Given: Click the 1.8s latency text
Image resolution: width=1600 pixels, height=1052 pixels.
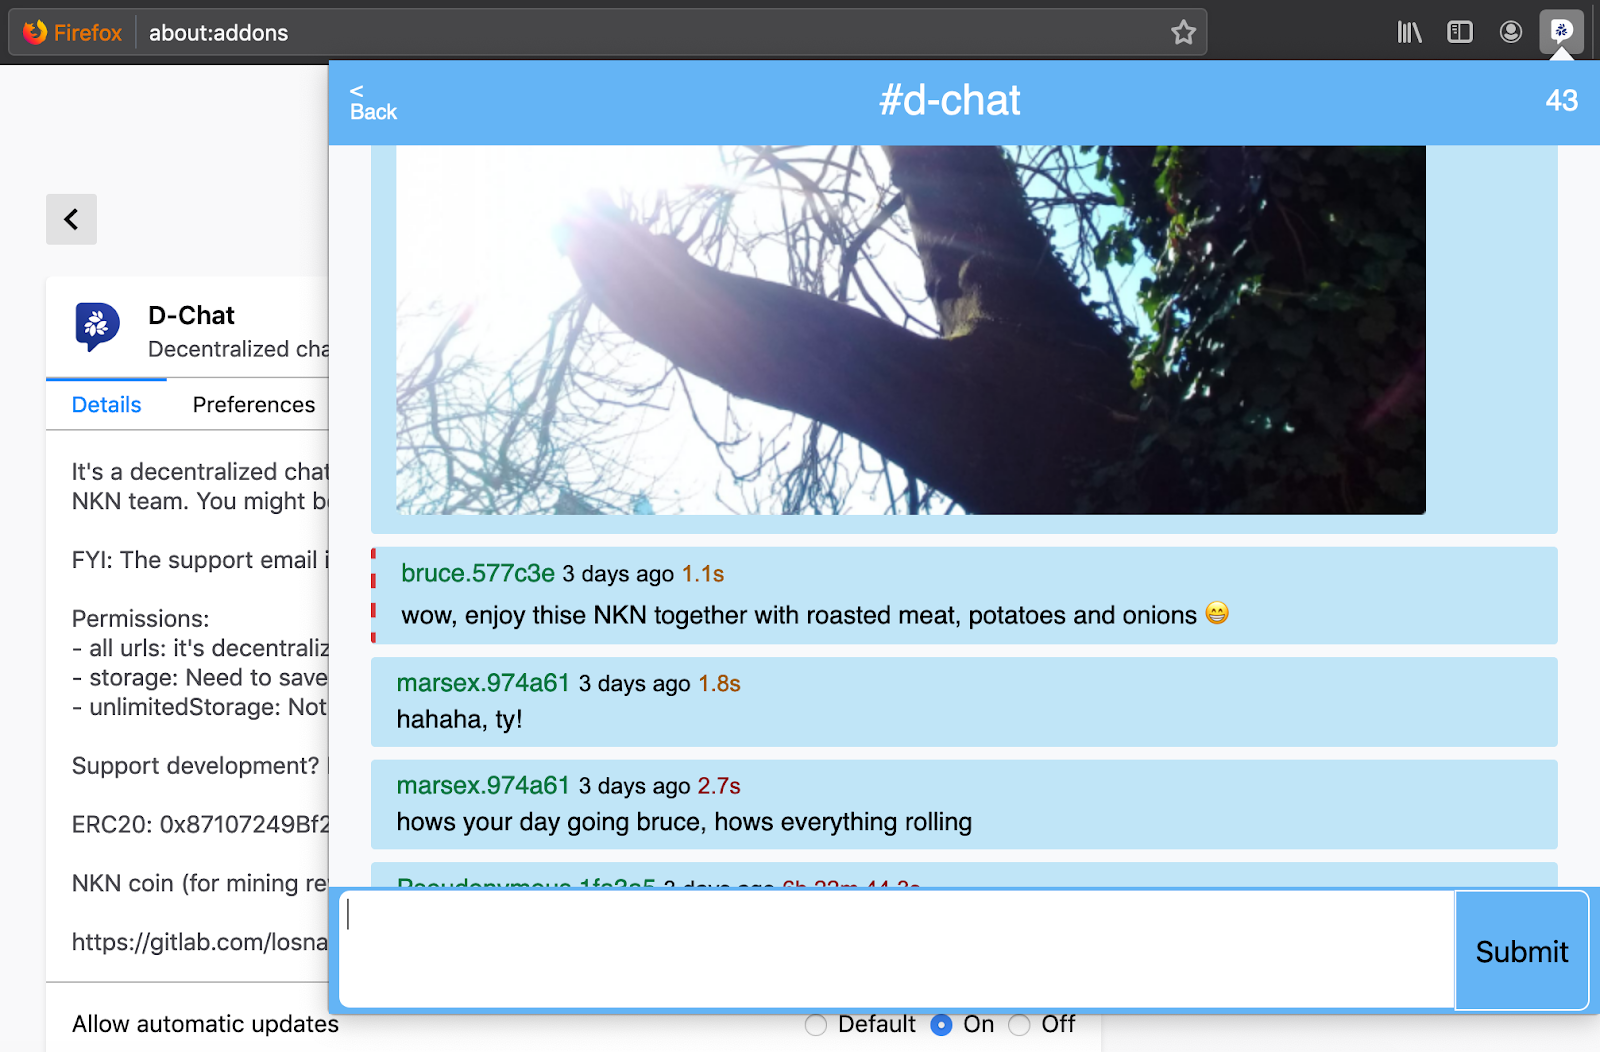Looking at the screenshot, I should pyautogui.click(x=719, y=684).
